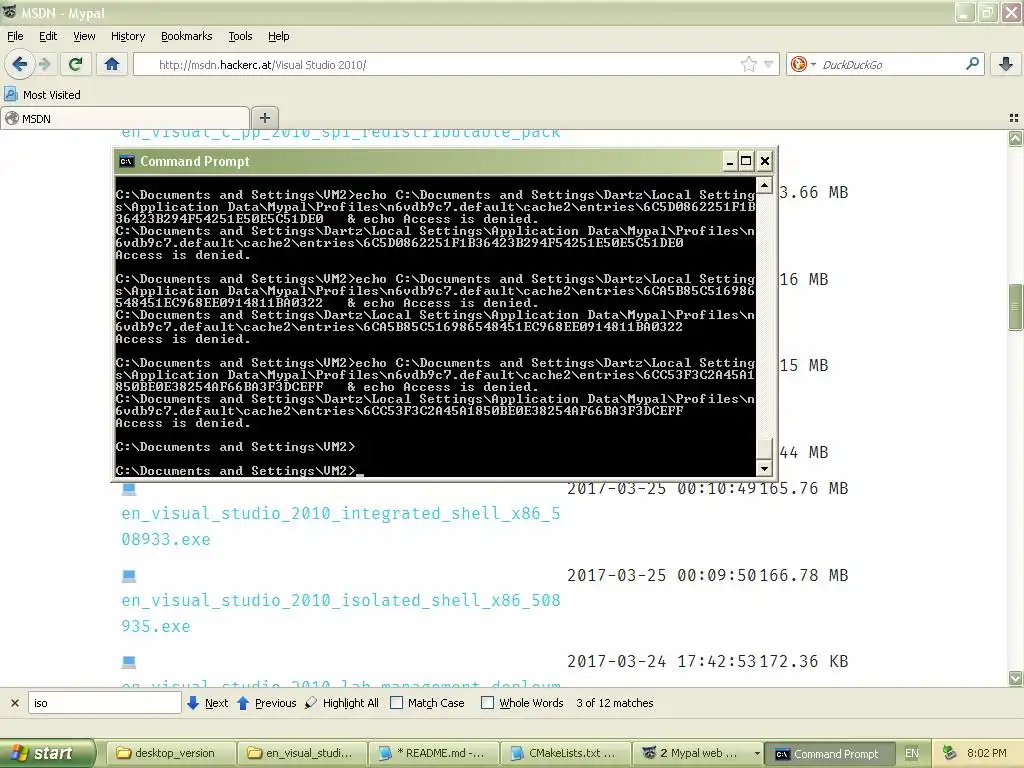Switch to en_visual_studi... taskbar folder
Image resolution: width=1024 pixels, height=768 pixels.
point(301,753)
